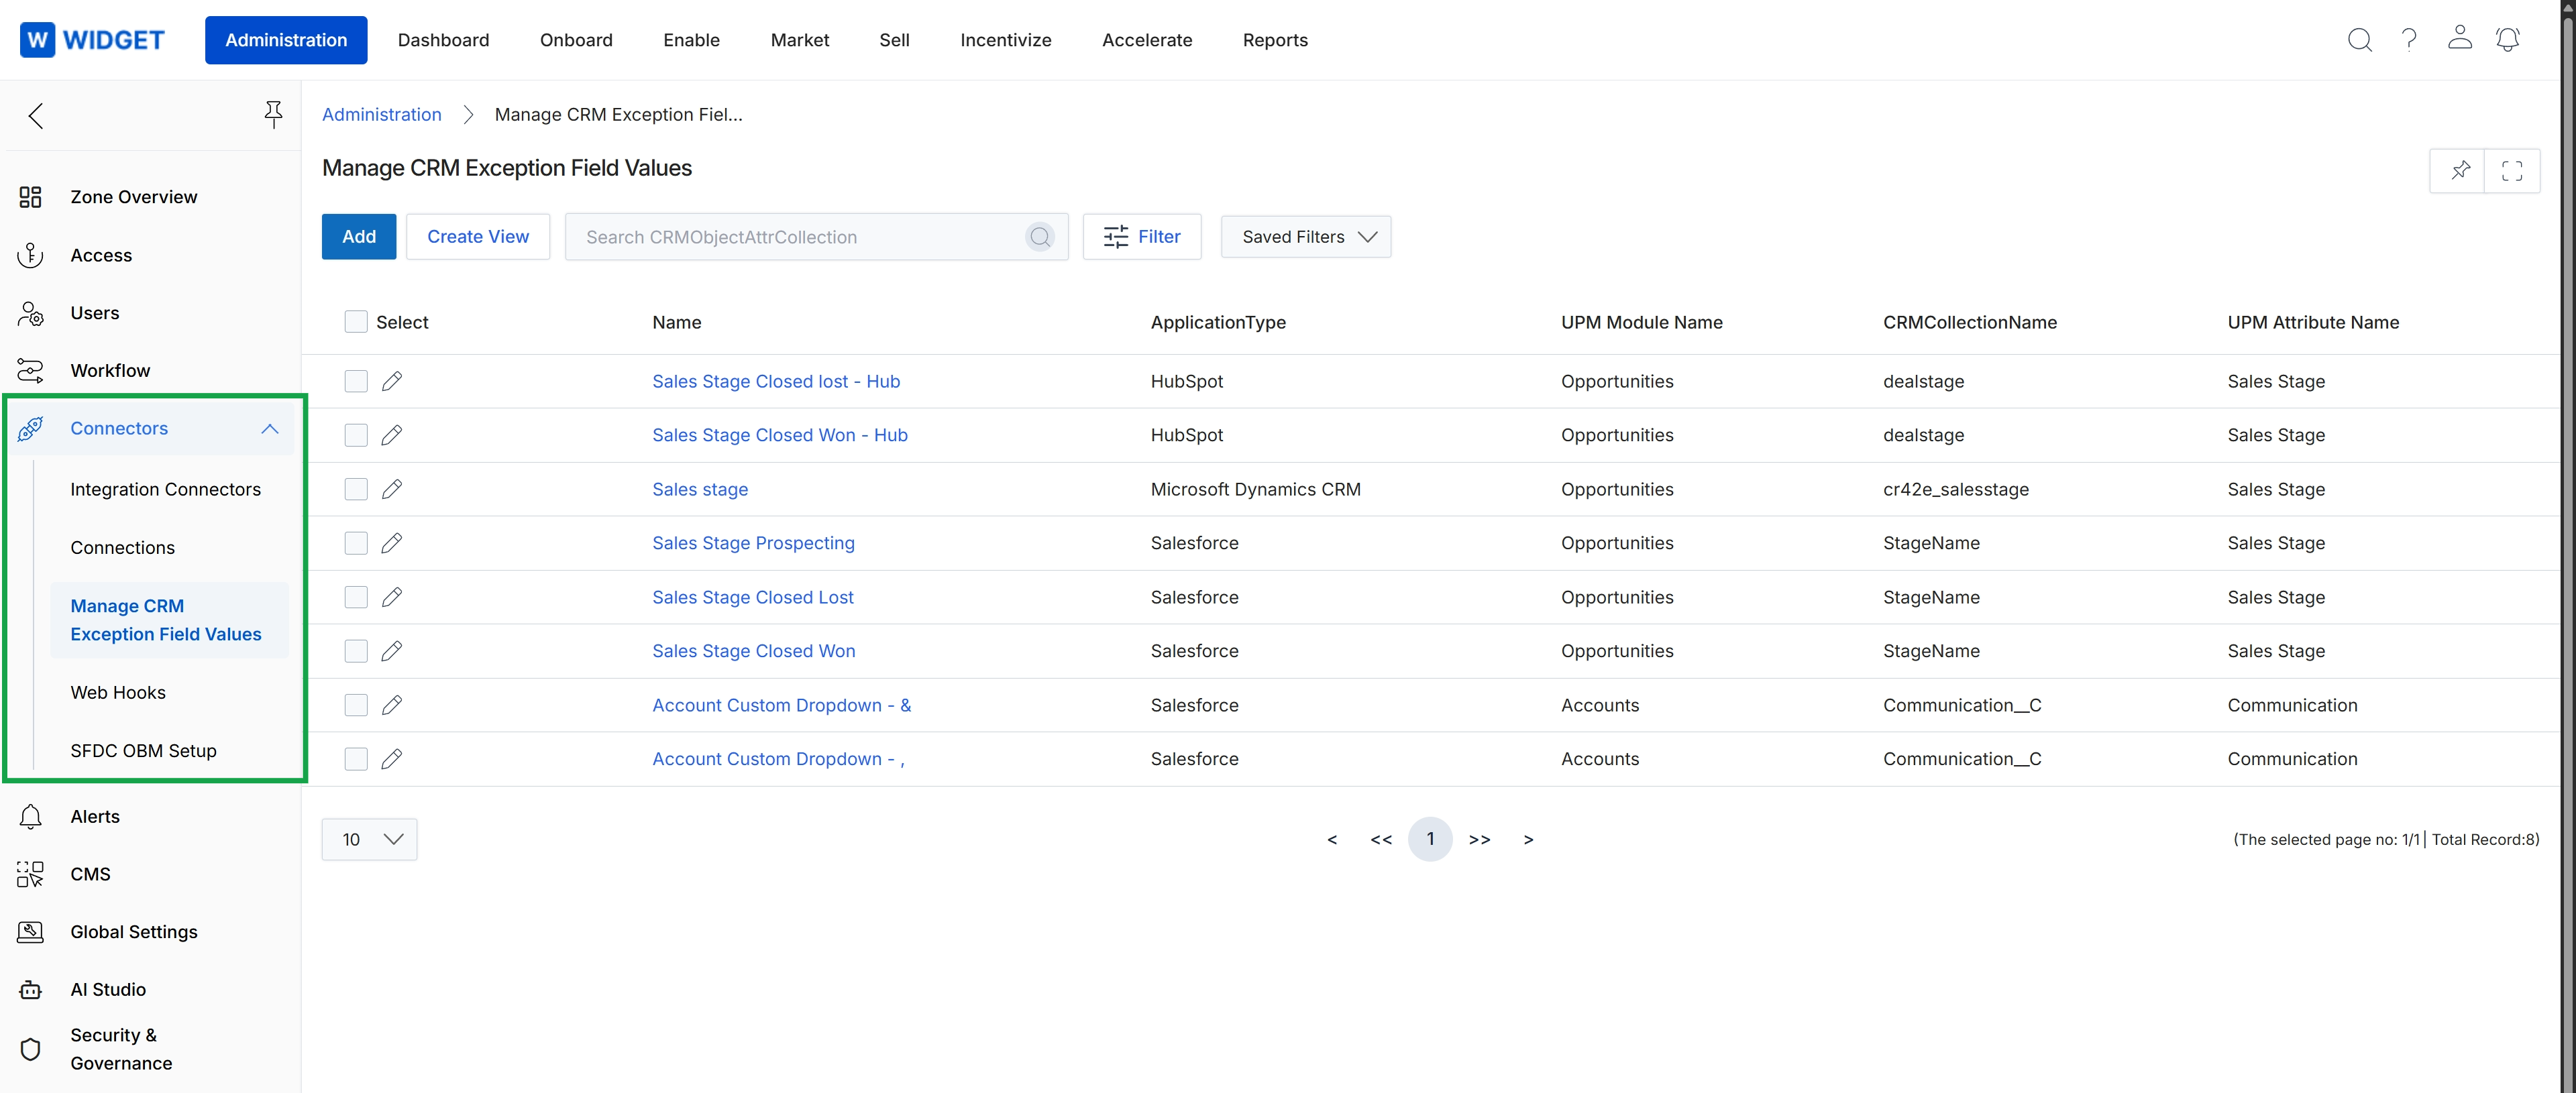Image resolution: width=2576 pixels, height=1093 pixels.
Task: Edit the Account Custom Dropdown - & row
Action: pos(392,705)
